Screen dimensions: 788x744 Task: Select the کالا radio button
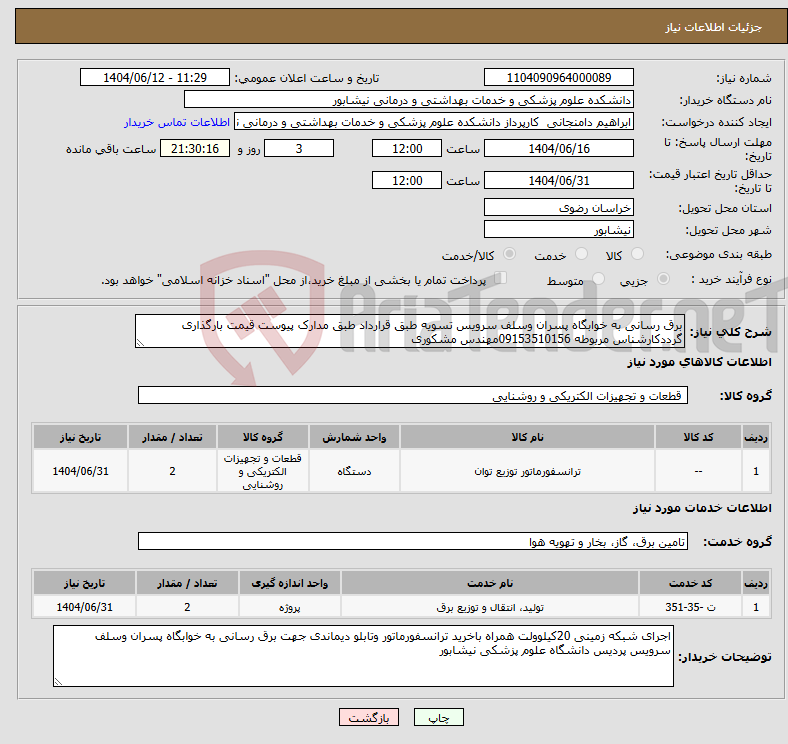[637, 254]
